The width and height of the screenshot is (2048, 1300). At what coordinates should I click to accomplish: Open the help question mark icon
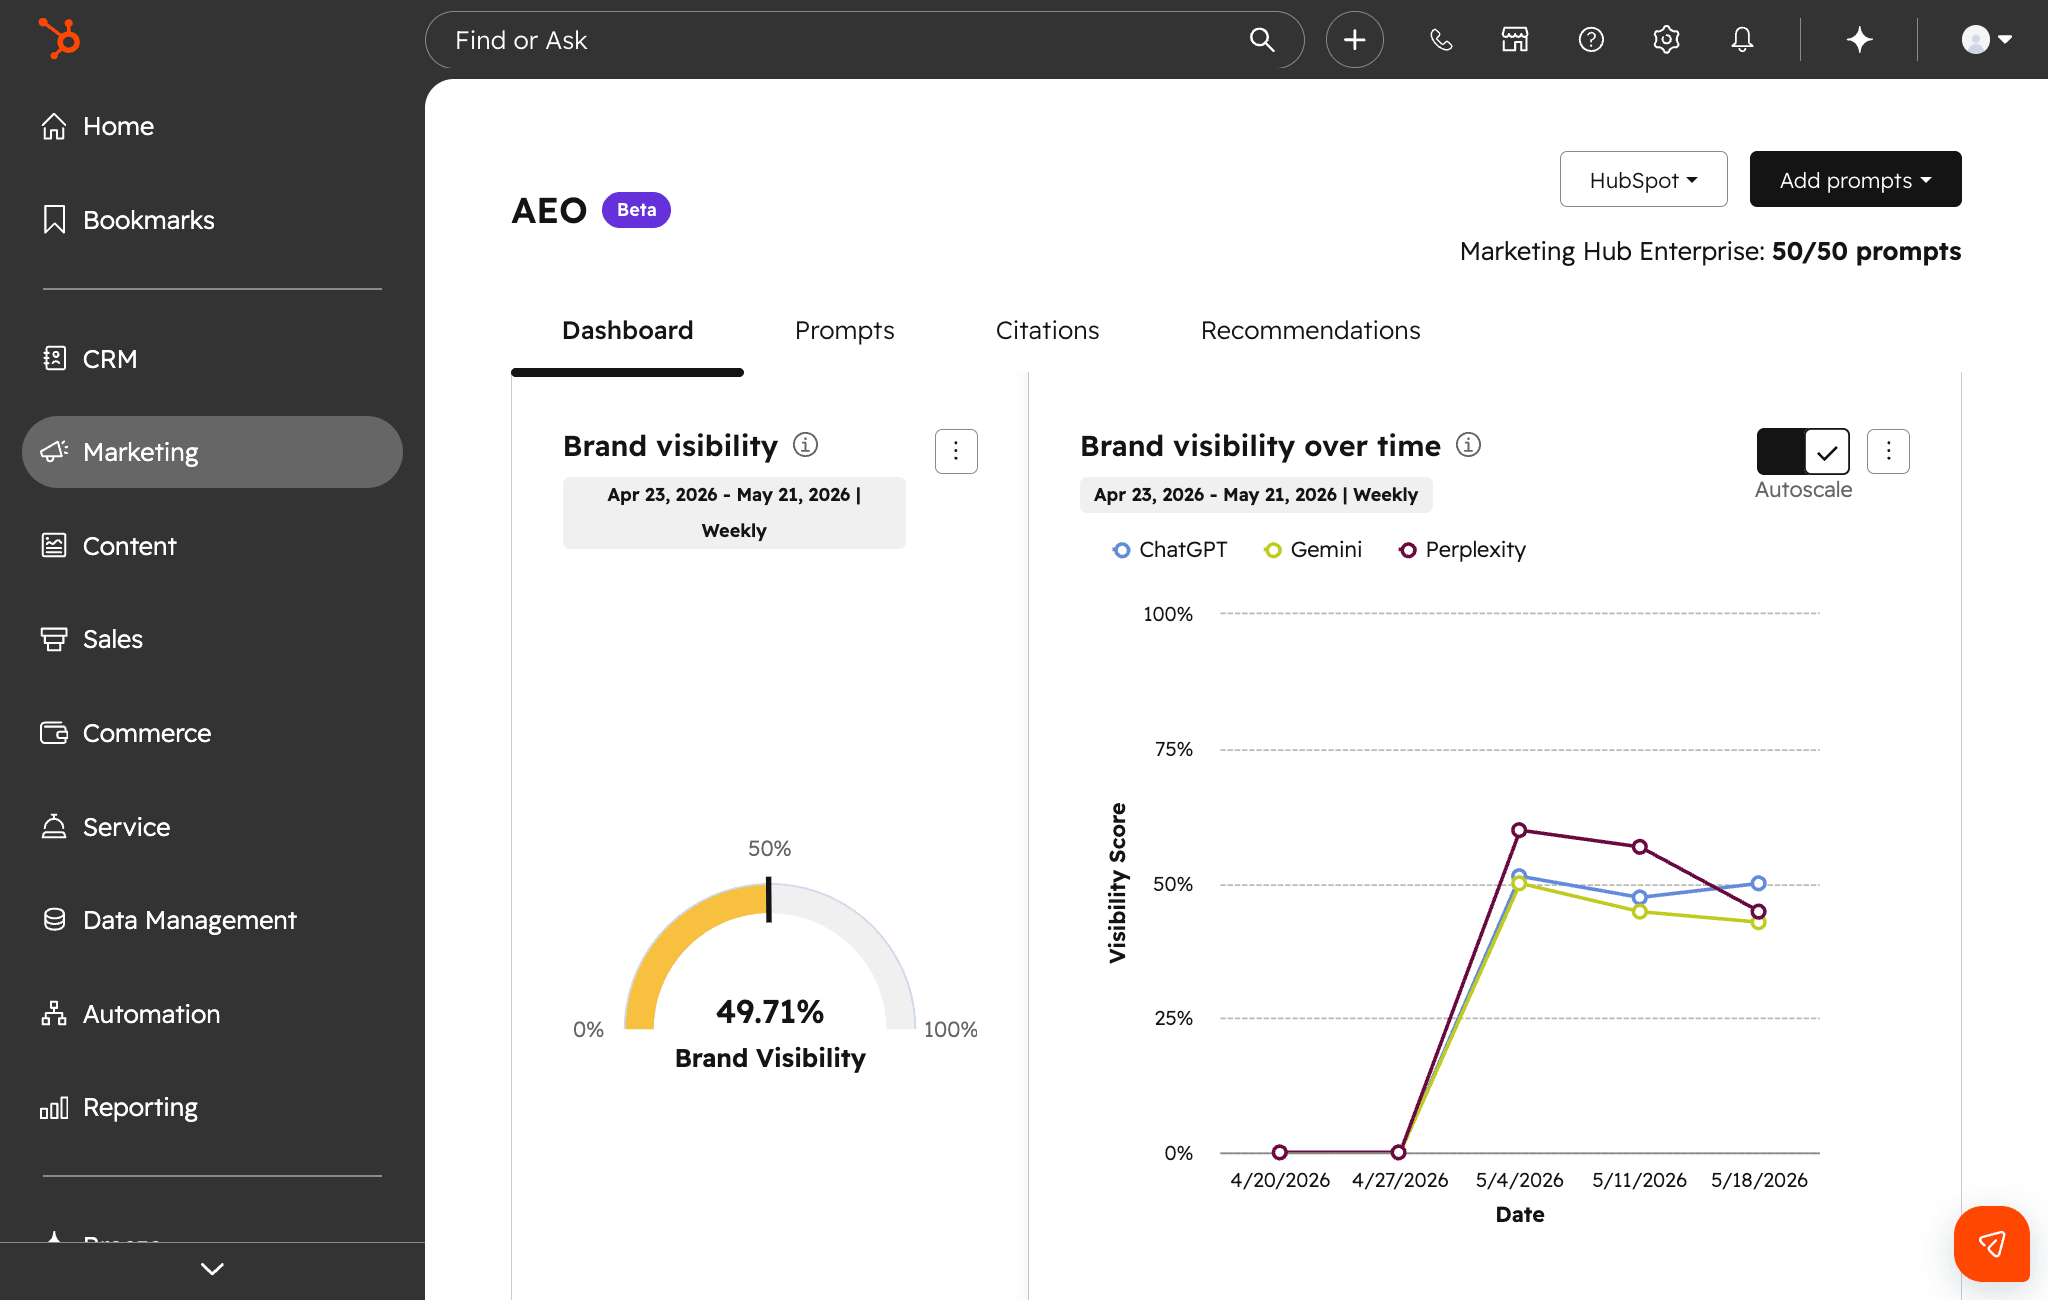coord(1591,40)
